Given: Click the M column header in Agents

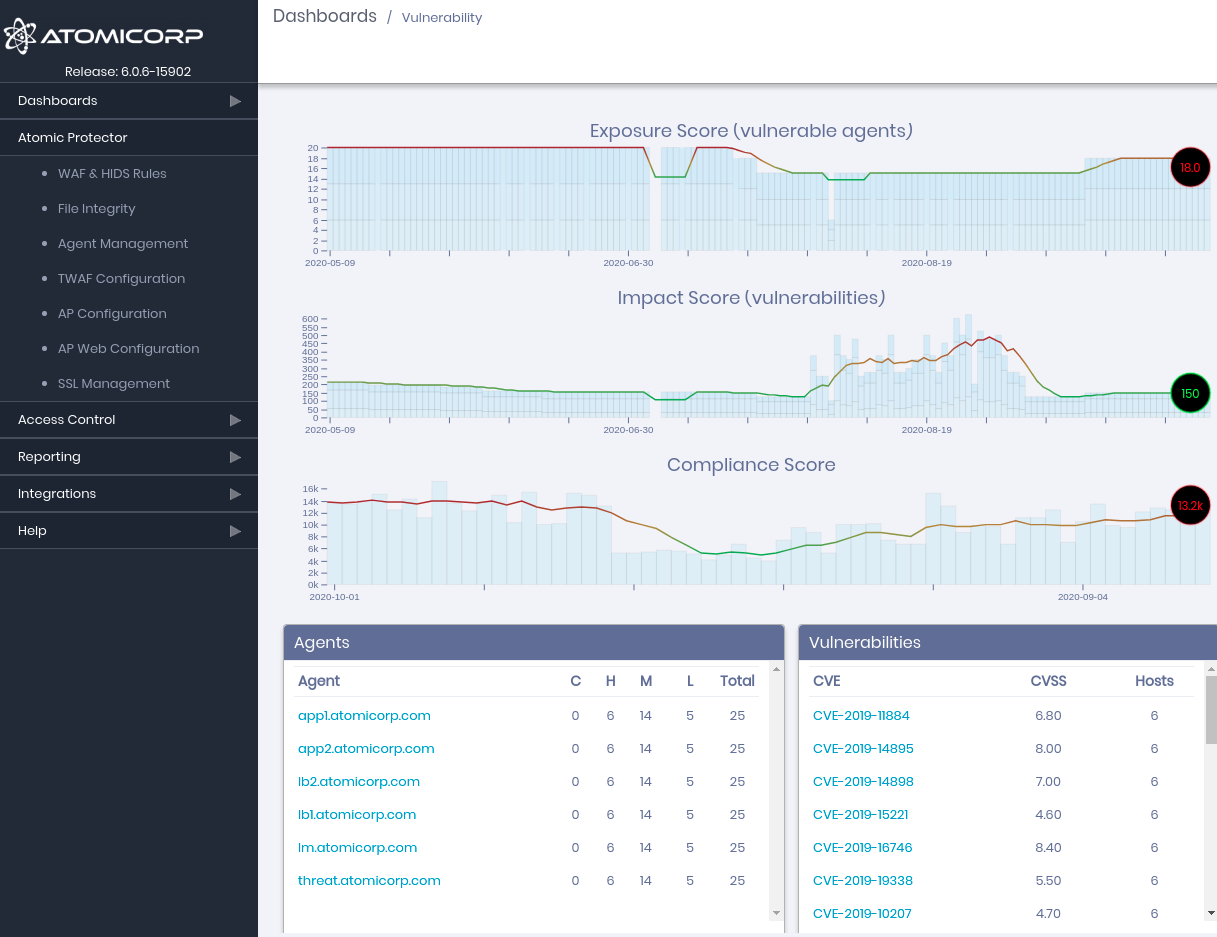Looking at the screenshot, I should [x=646, y=681].
